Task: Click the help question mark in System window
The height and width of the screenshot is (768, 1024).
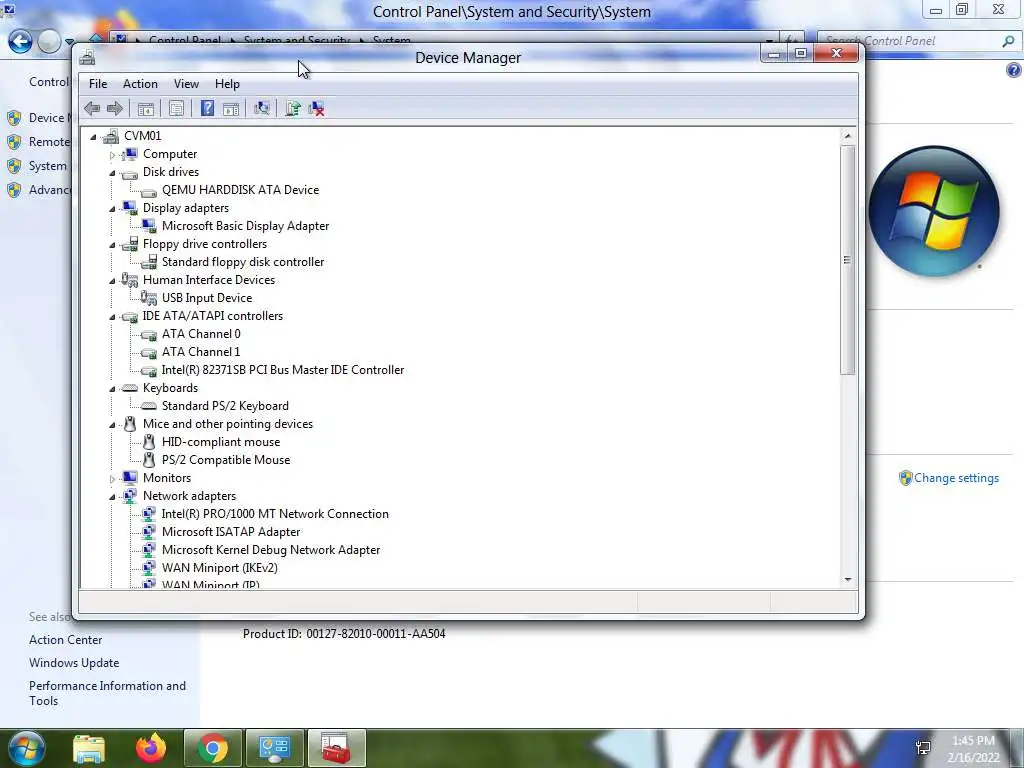Action: pos(1014,70)
